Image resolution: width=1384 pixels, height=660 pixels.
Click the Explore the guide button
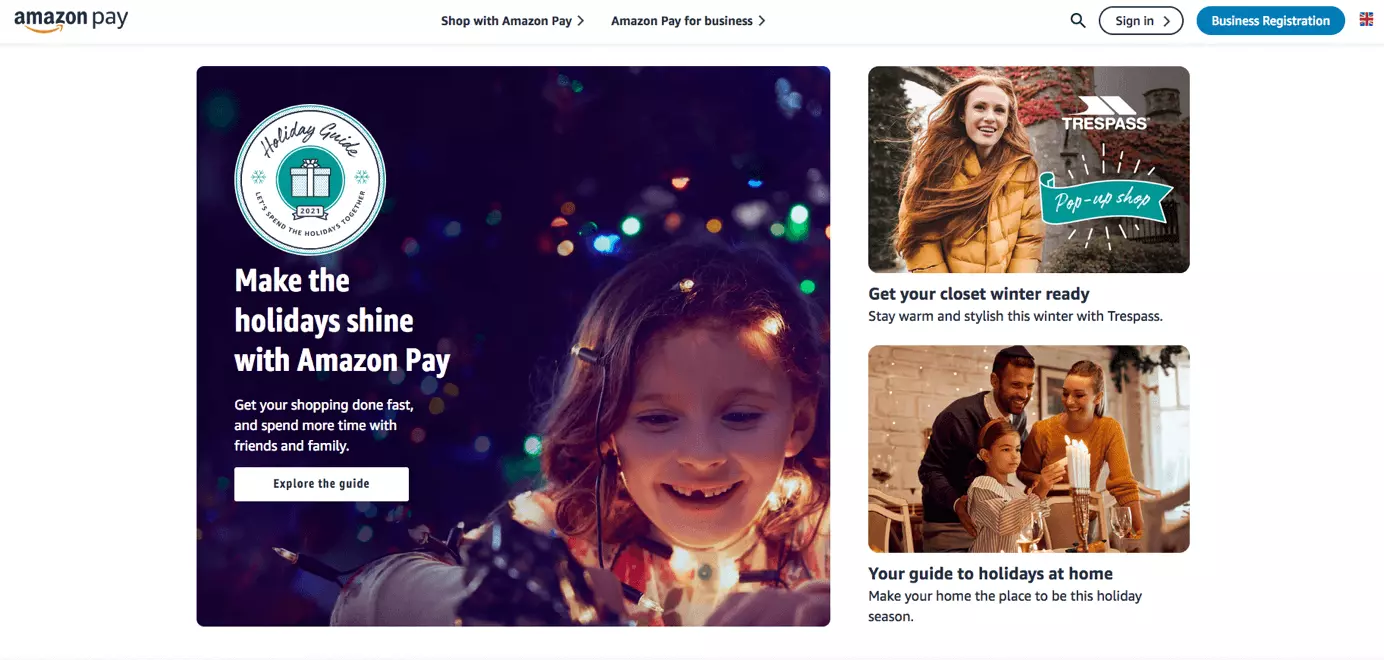coord(321,484)
